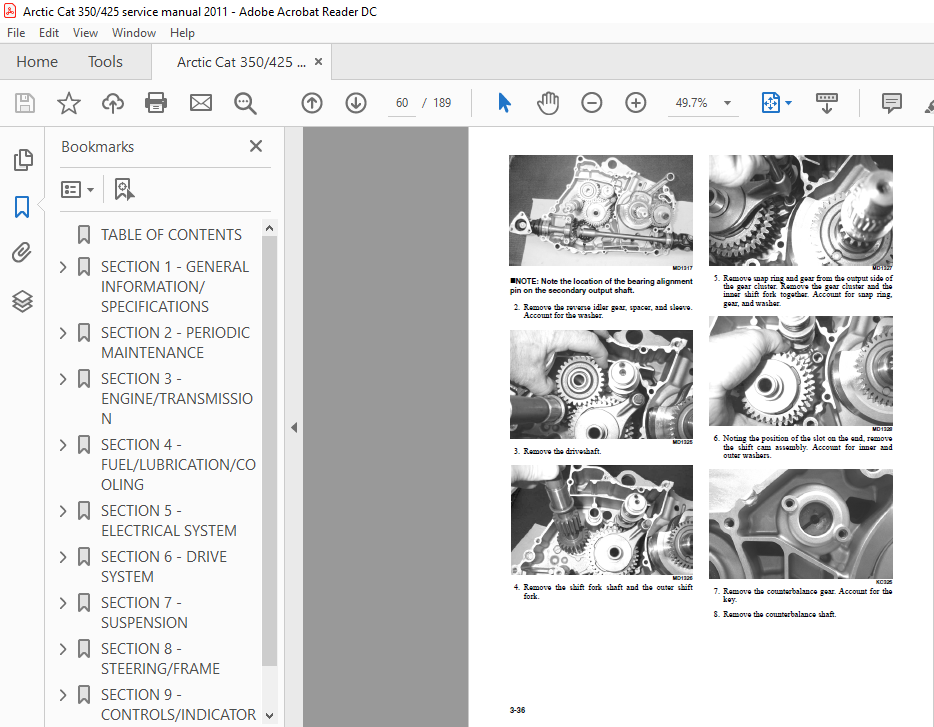Click bookmarks scrollbar down arrow
The height and width of the screenshot is (727, 934).
pos(269,716)
